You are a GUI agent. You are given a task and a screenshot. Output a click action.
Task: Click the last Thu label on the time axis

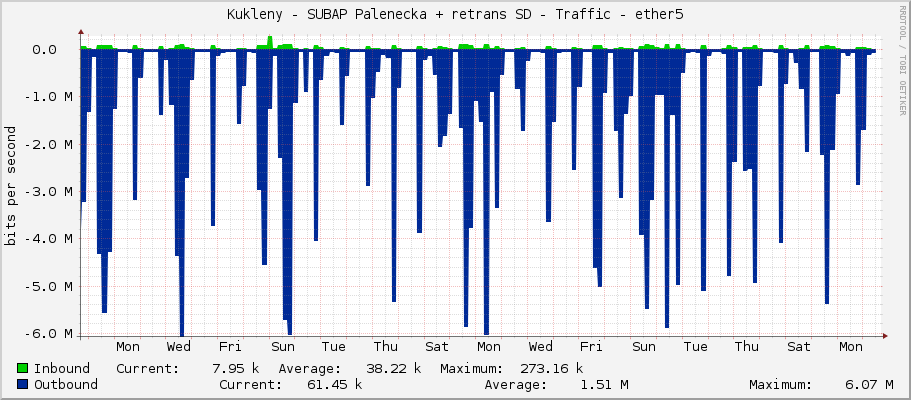coord(747,347)
